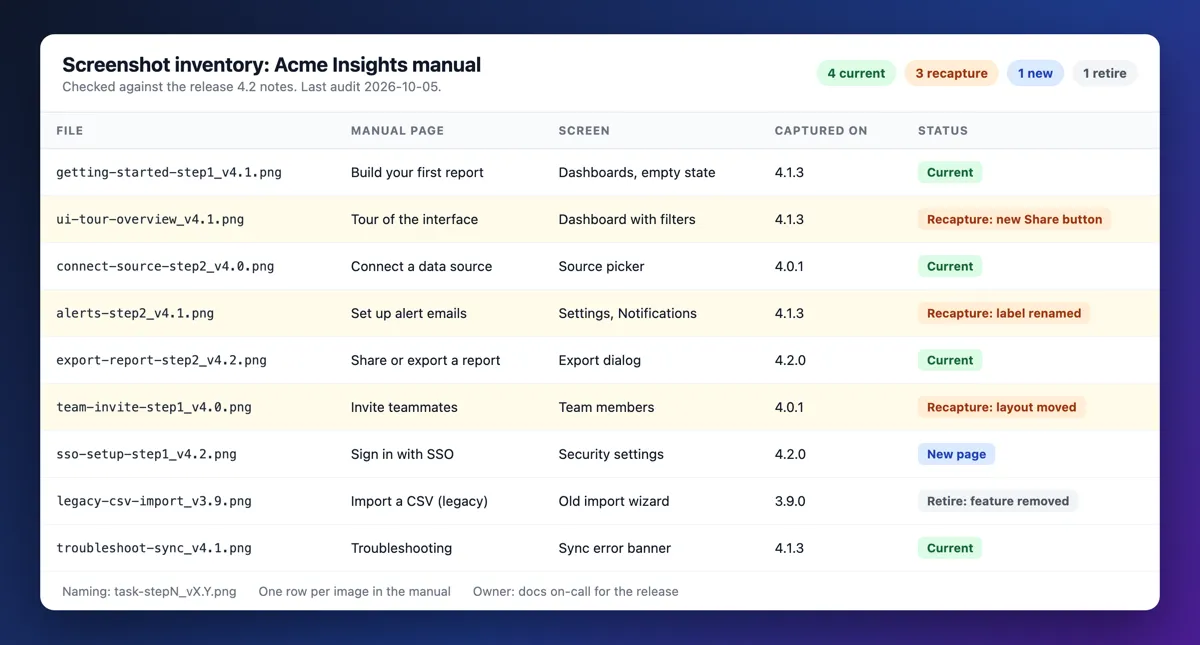The image size is (1200, 645).
Task: Click 'Security settings' screen cell
Action: pyautogui.click(x=611, y=454)
